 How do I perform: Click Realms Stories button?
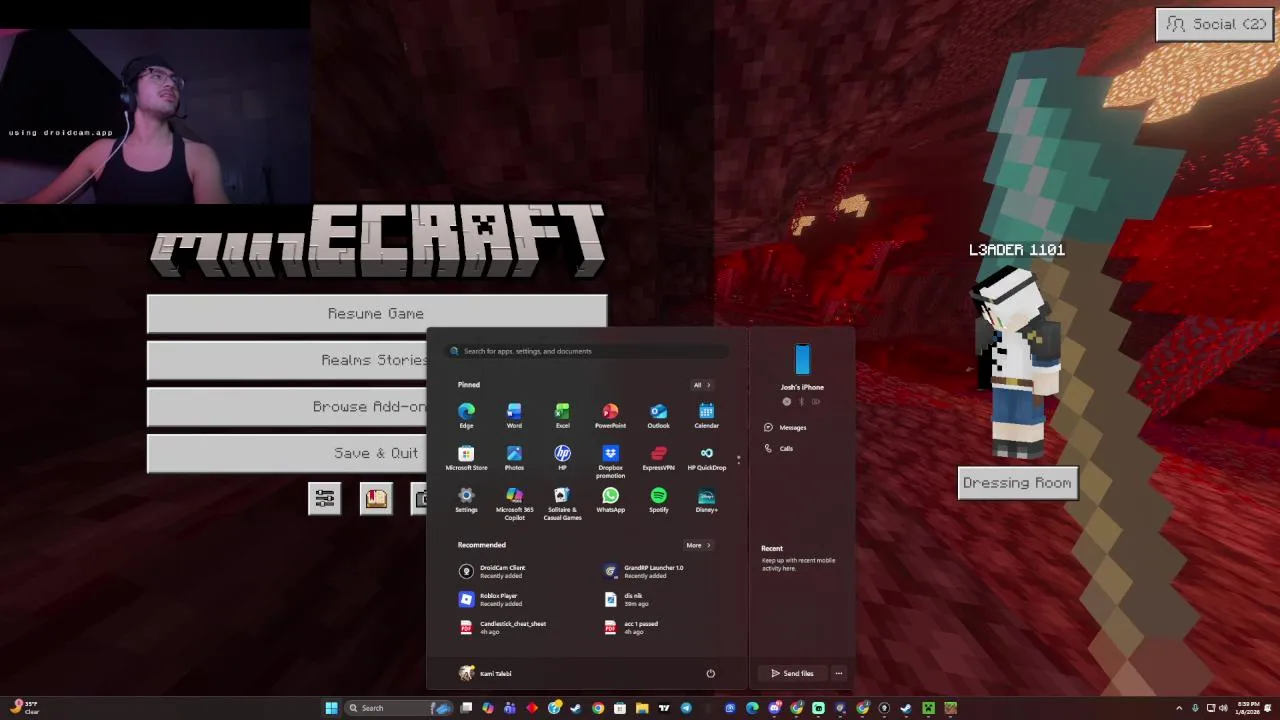tap(287, 360)
